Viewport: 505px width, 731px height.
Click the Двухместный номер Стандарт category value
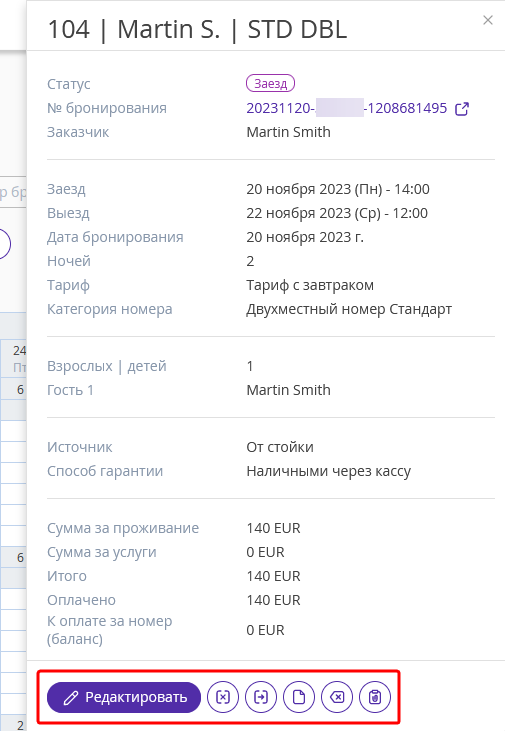349,309
